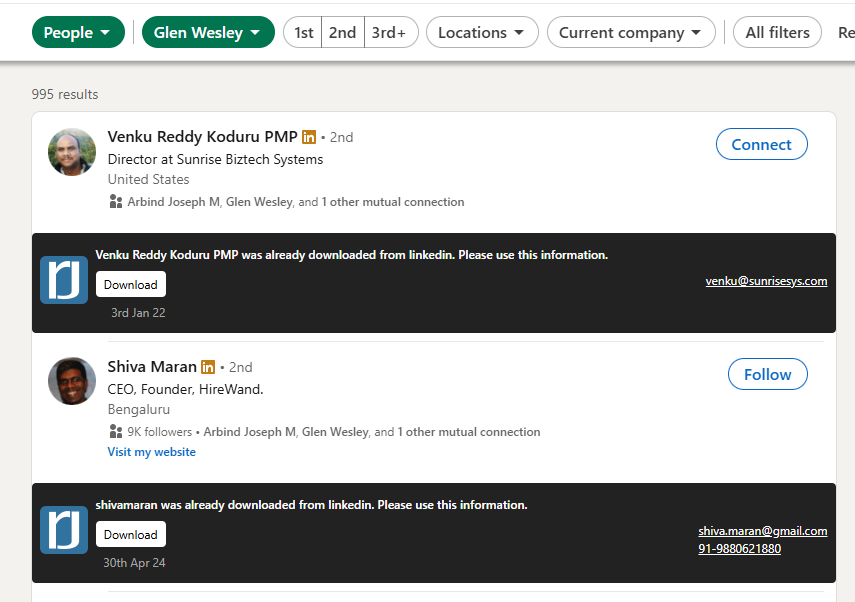Toggle the 3rd+ degree connections filter
The height and width of the screenshot is (602, 855).
tap(389, 32)
